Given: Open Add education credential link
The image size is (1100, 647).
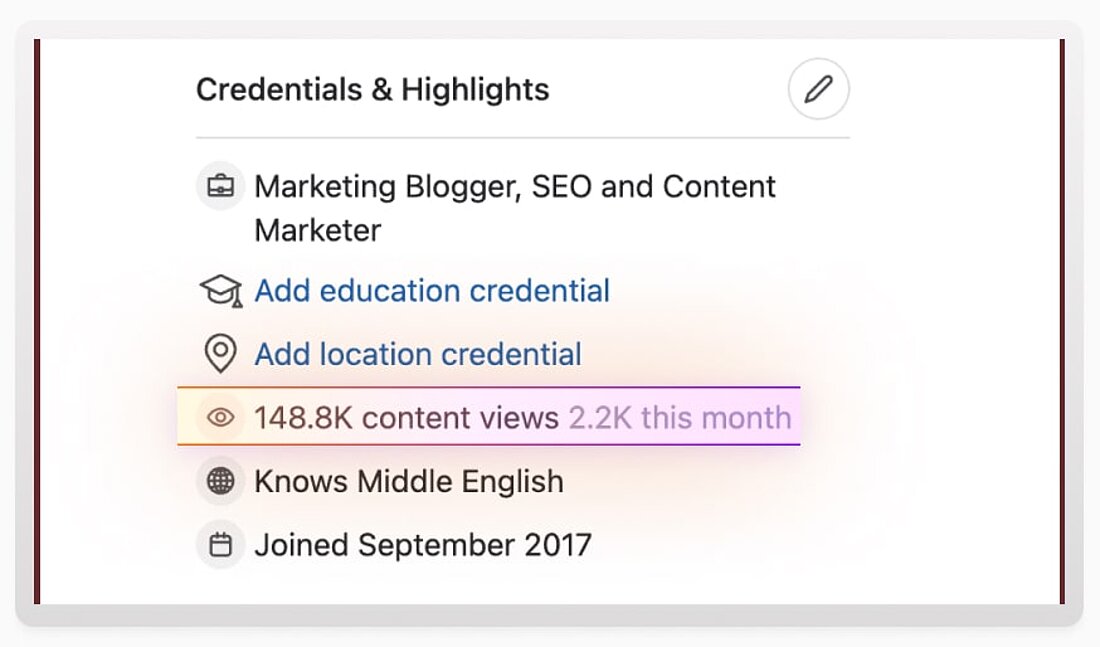Looking at the screenshot, I should (432, 291).
